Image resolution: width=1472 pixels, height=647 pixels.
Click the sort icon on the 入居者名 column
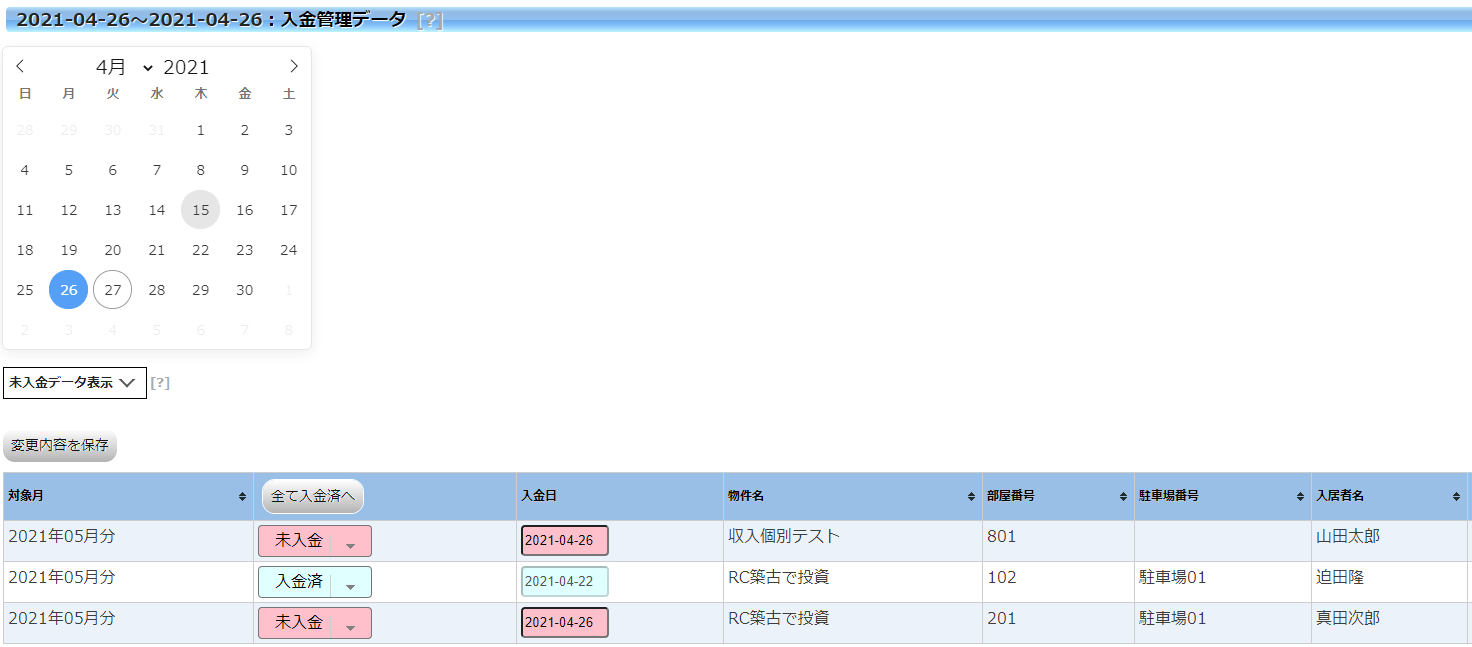(1456, 496)
